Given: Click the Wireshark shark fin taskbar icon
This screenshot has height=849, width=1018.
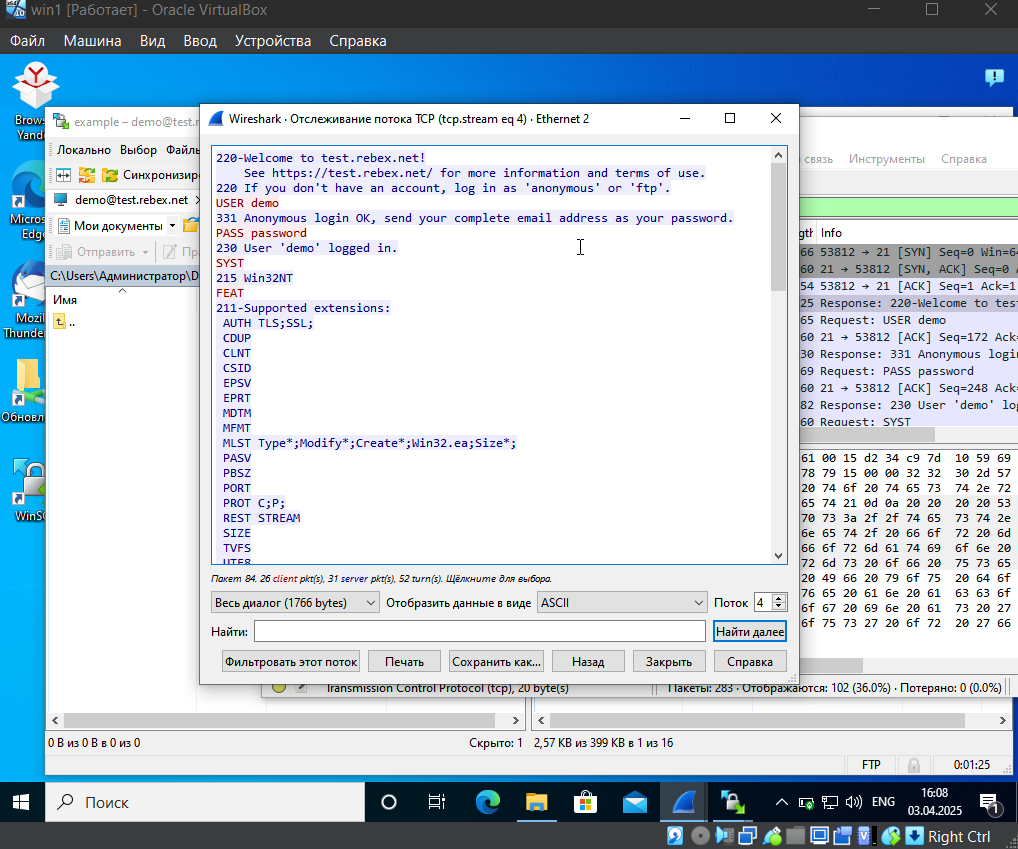Looking at the screenshot, I should (x=684, y=803).
